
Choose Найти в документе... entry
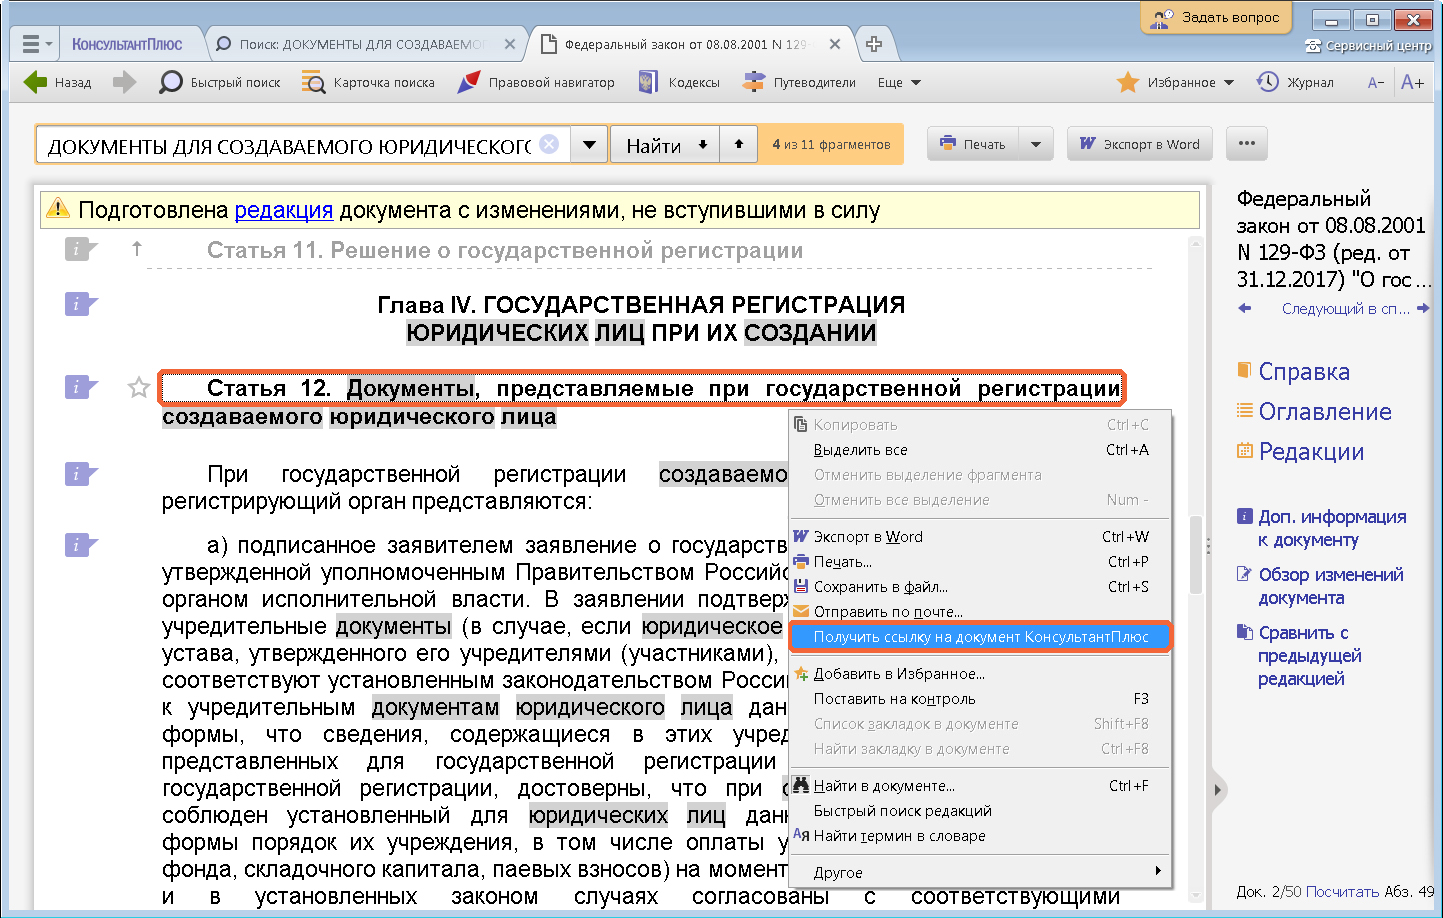click(x=980, y=786)
